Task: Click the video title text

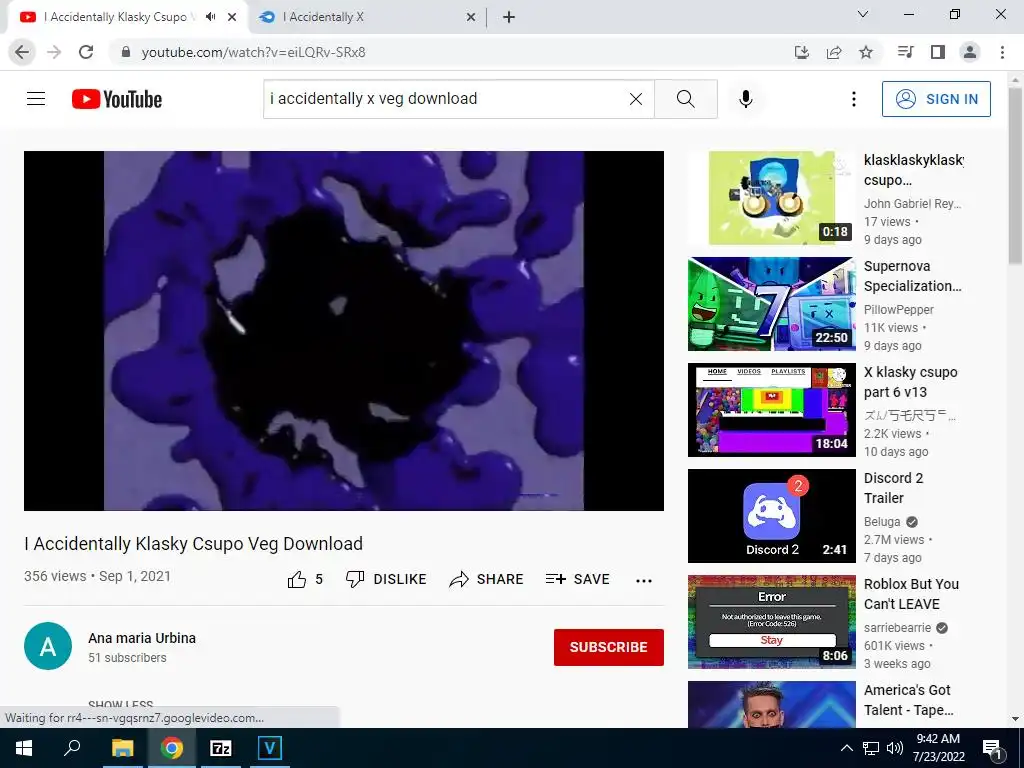Action: point(193,544)
